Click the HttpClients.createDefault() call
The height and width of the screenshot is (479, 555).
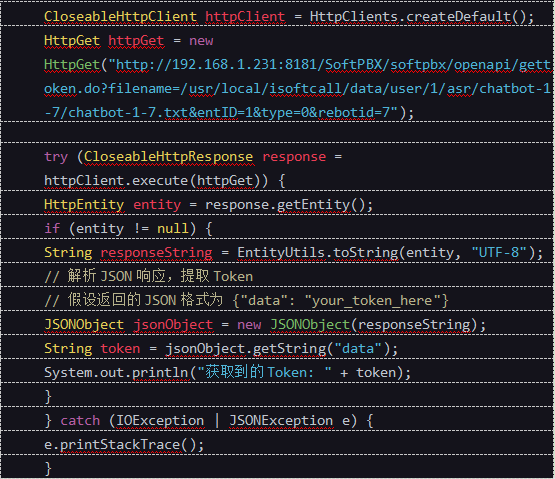click(422, 17)
